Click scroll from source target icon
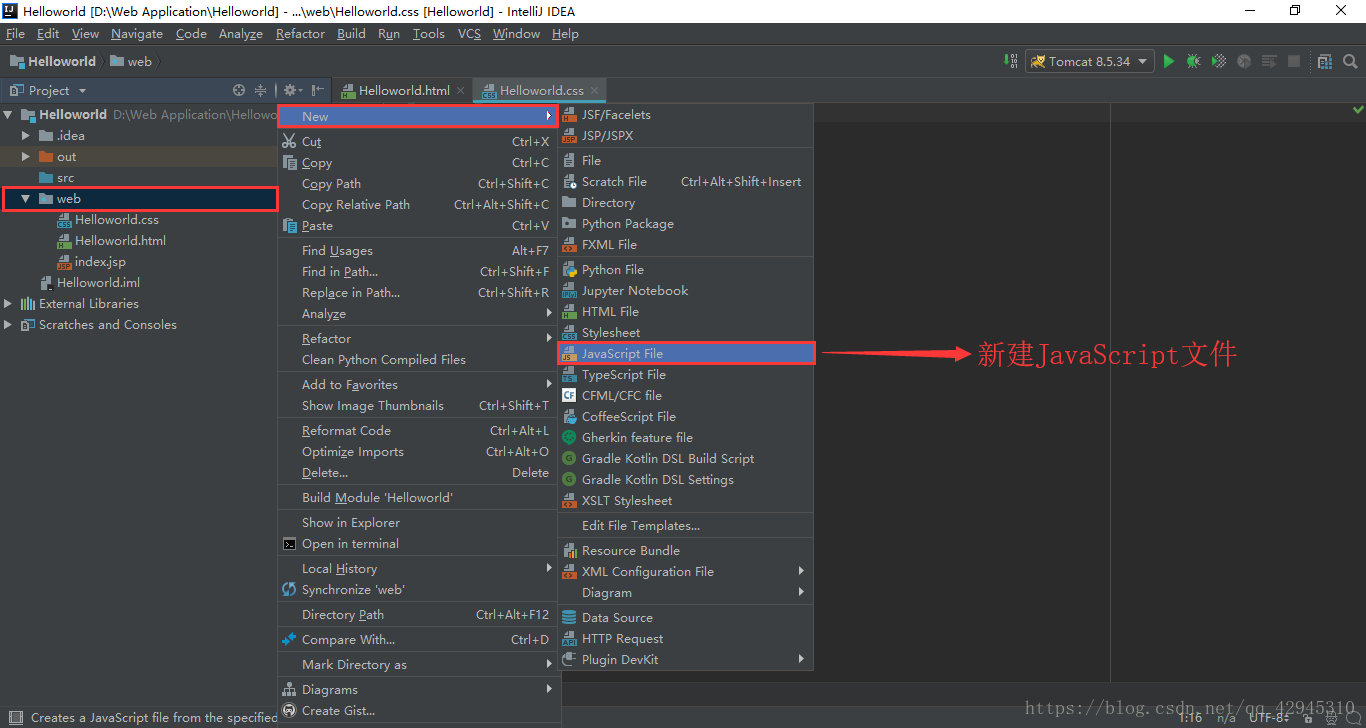The height and width of the screenshot is (728, 1366). pyautogui.click(x=239, y=90)
